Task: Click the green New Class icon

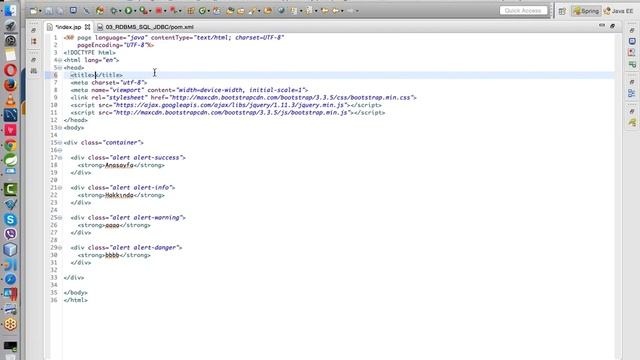Action: [x=202, y=11]
